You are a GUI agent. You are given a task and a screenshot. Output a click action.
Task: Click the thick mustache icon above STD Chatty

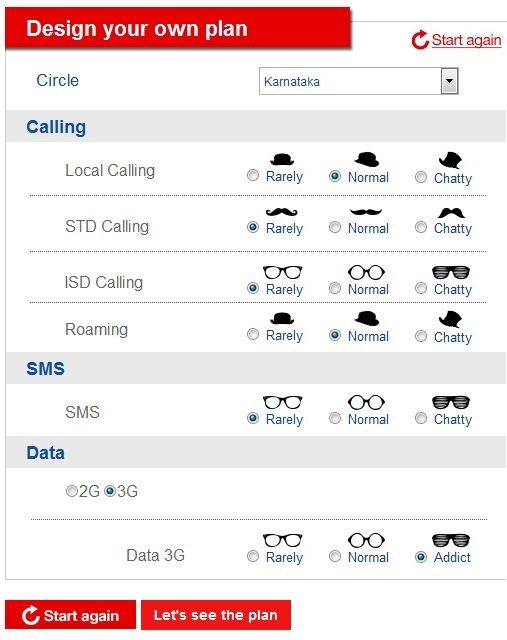tap(451, 213)
